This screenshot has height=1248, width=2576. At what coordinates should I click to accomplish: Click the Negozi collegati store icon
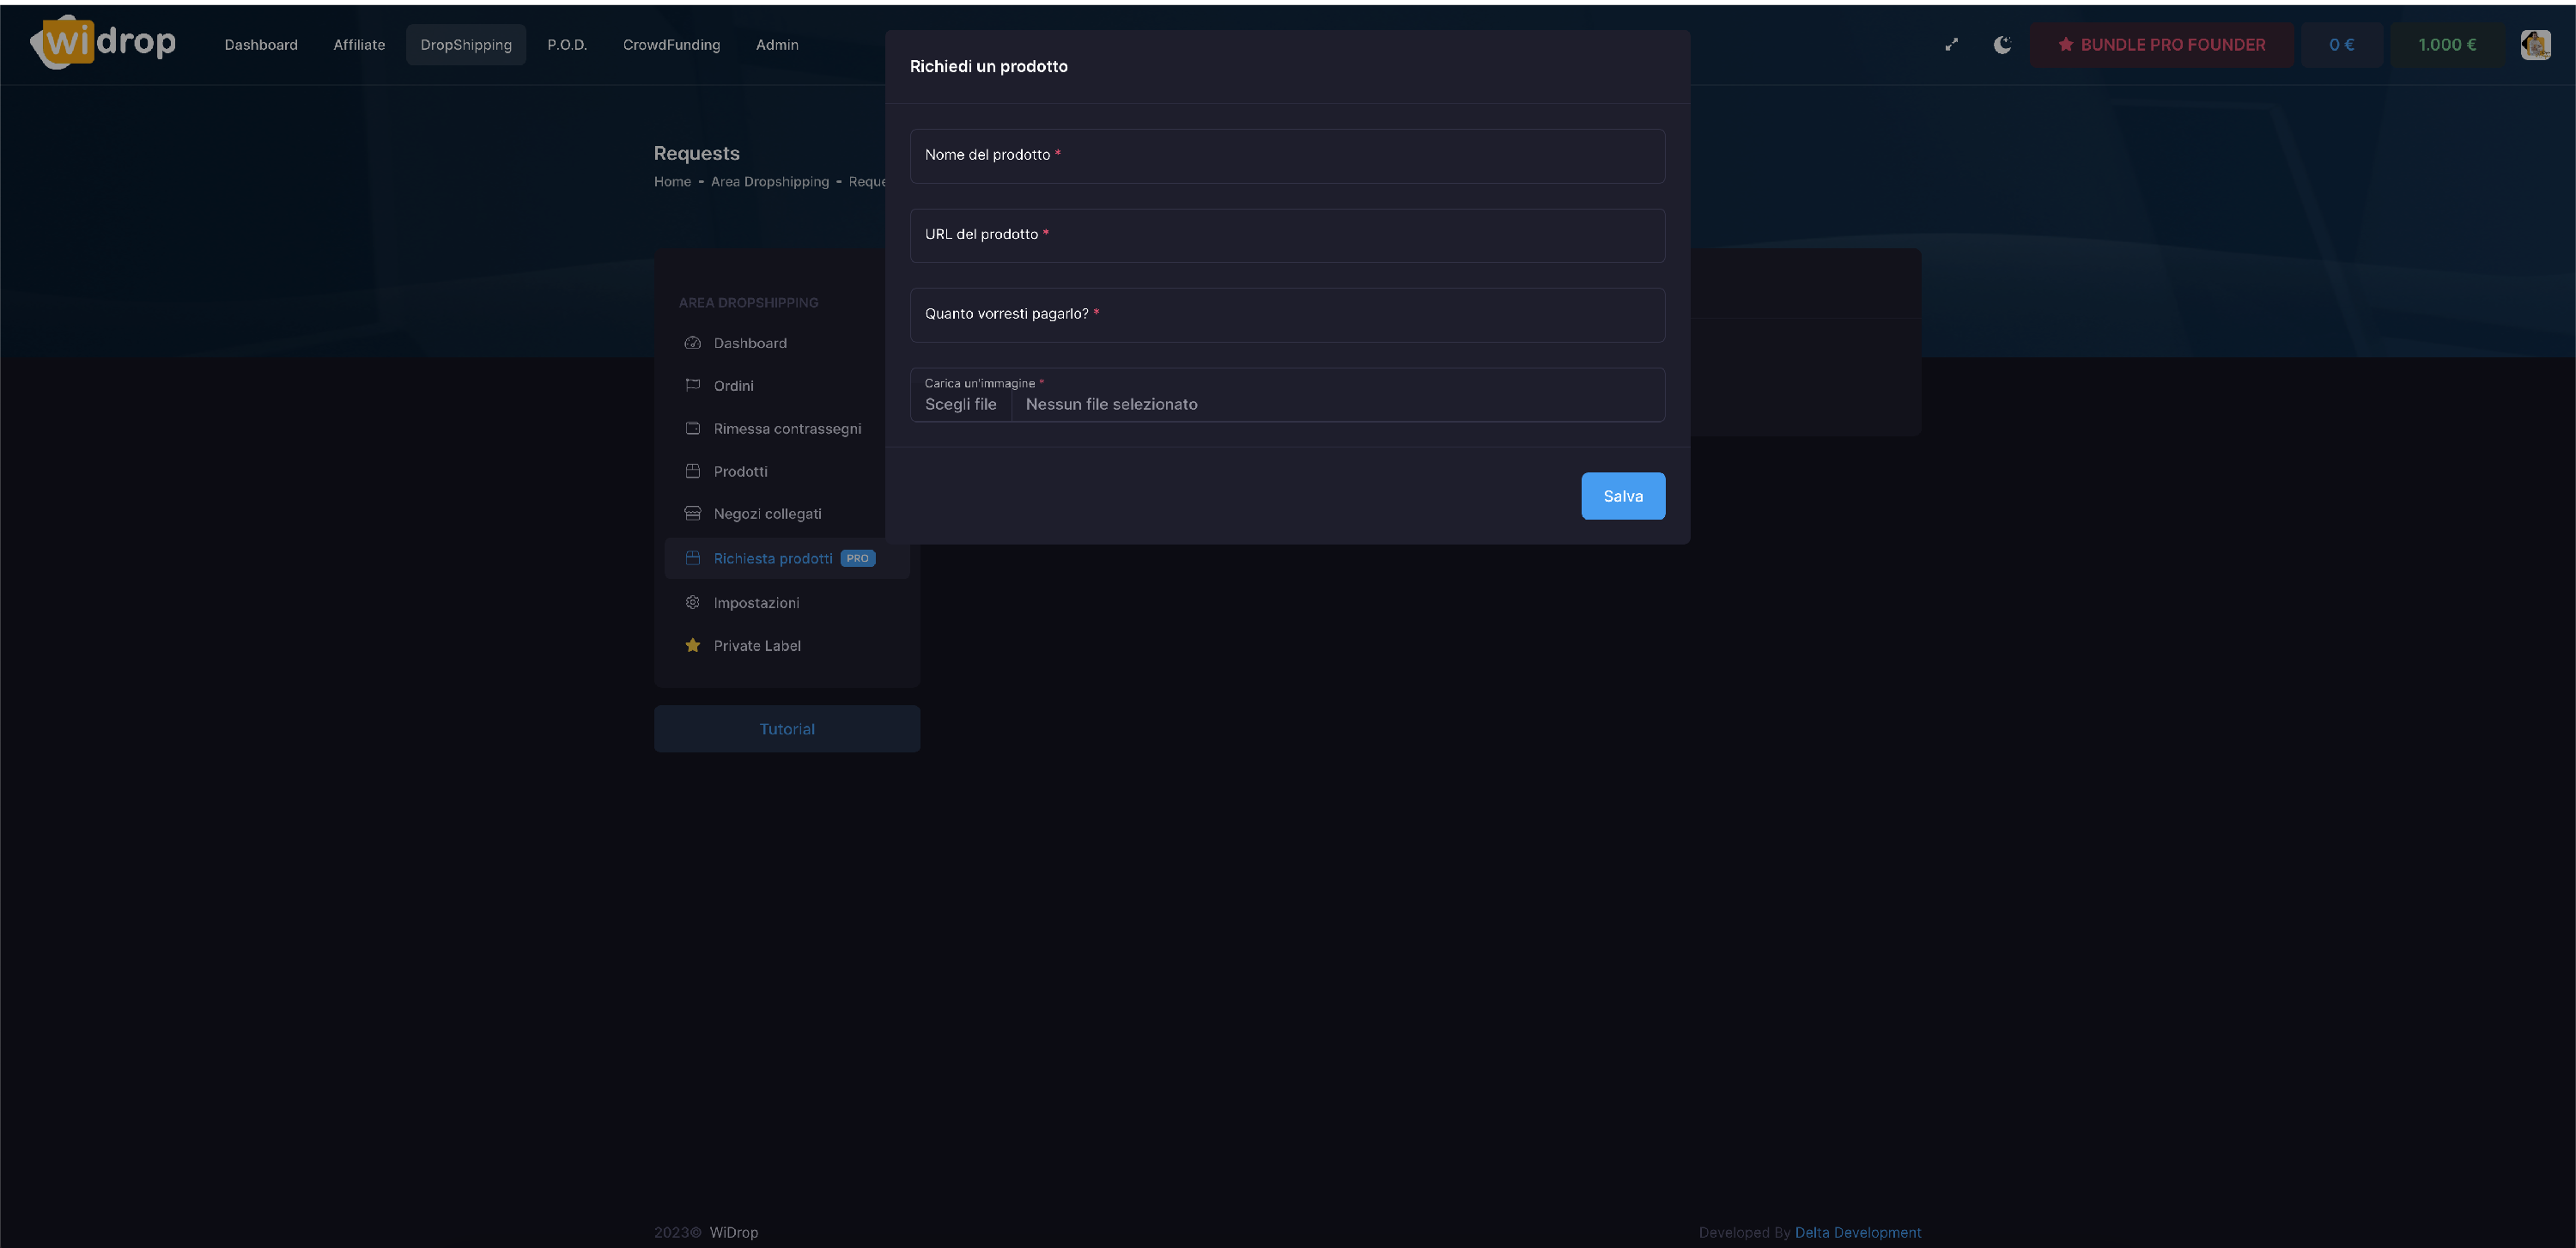[x=692, y=513]
